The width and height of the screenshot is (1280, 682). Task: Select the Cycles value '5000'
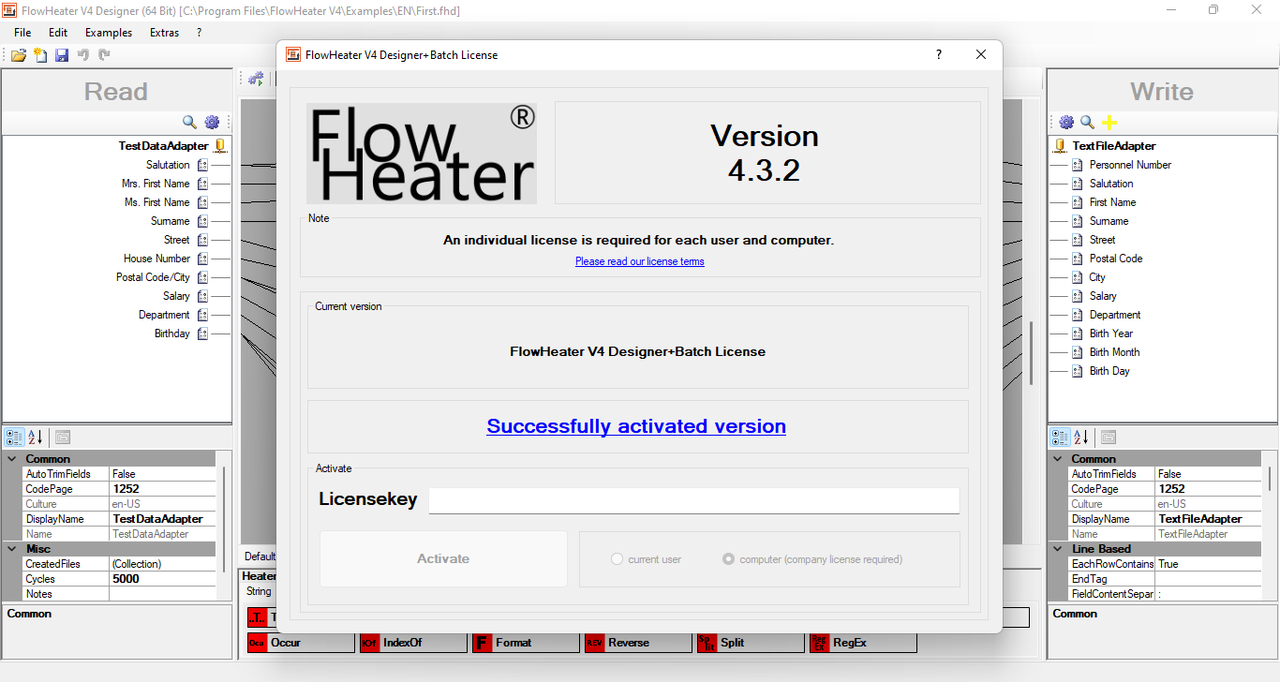pos(163,579)
